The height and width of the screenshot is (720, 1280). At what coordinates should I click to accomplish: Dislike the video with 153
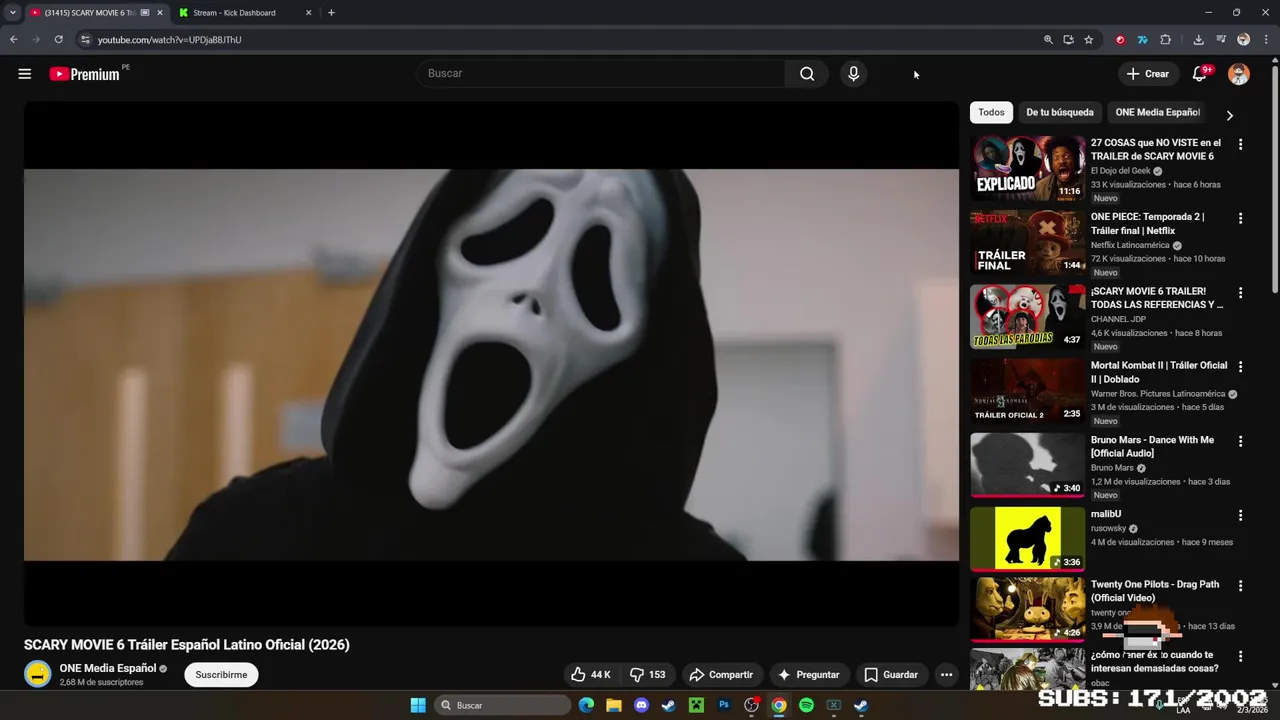click(x=647, y=675)
